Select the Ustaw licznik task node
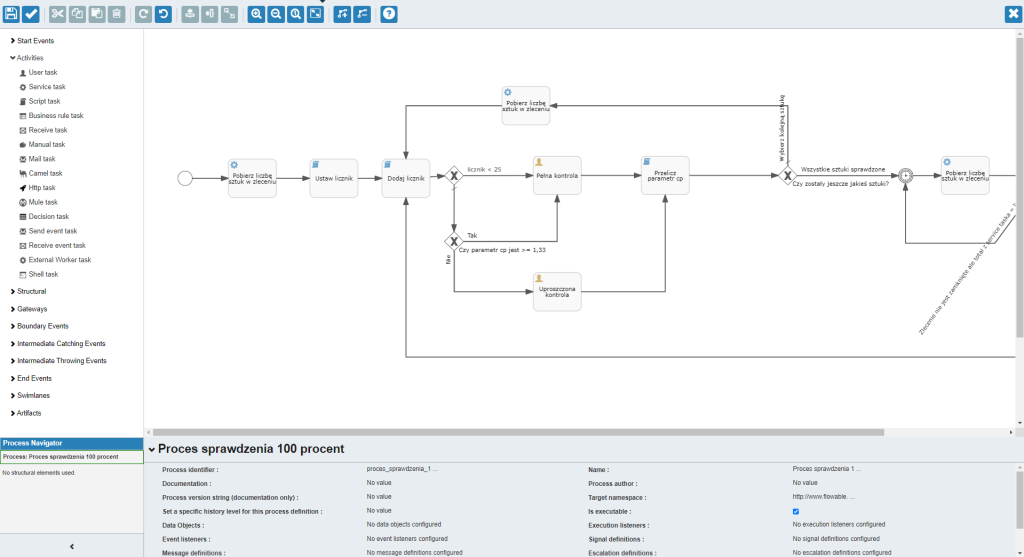This screenshot has width=1024, height=557. (334, 178)
